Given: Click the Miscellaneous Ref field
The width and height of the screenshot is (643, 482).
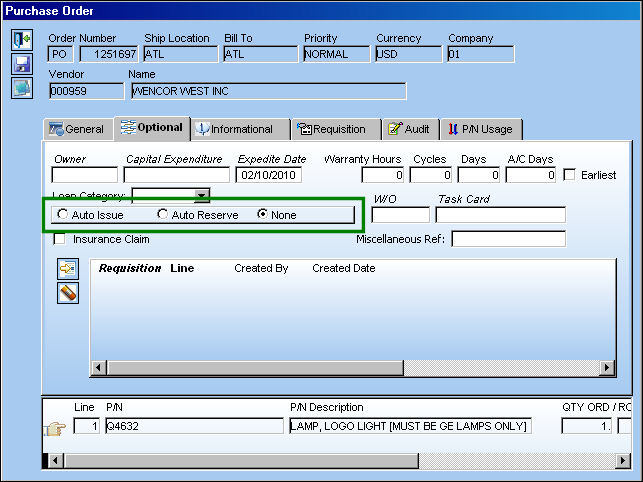Looking at the screenshot, I should [x=509, y=239].
